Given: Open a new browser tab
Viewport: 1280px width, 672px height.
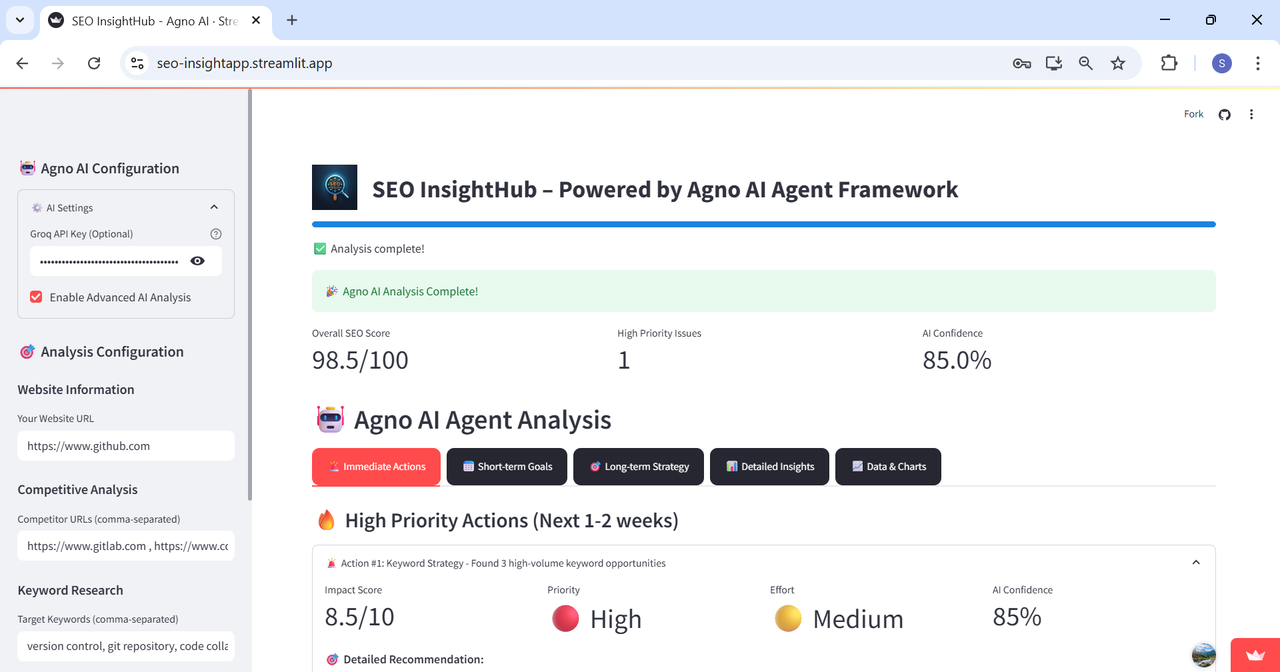Looking at the screenshot, I should point(292,20).
